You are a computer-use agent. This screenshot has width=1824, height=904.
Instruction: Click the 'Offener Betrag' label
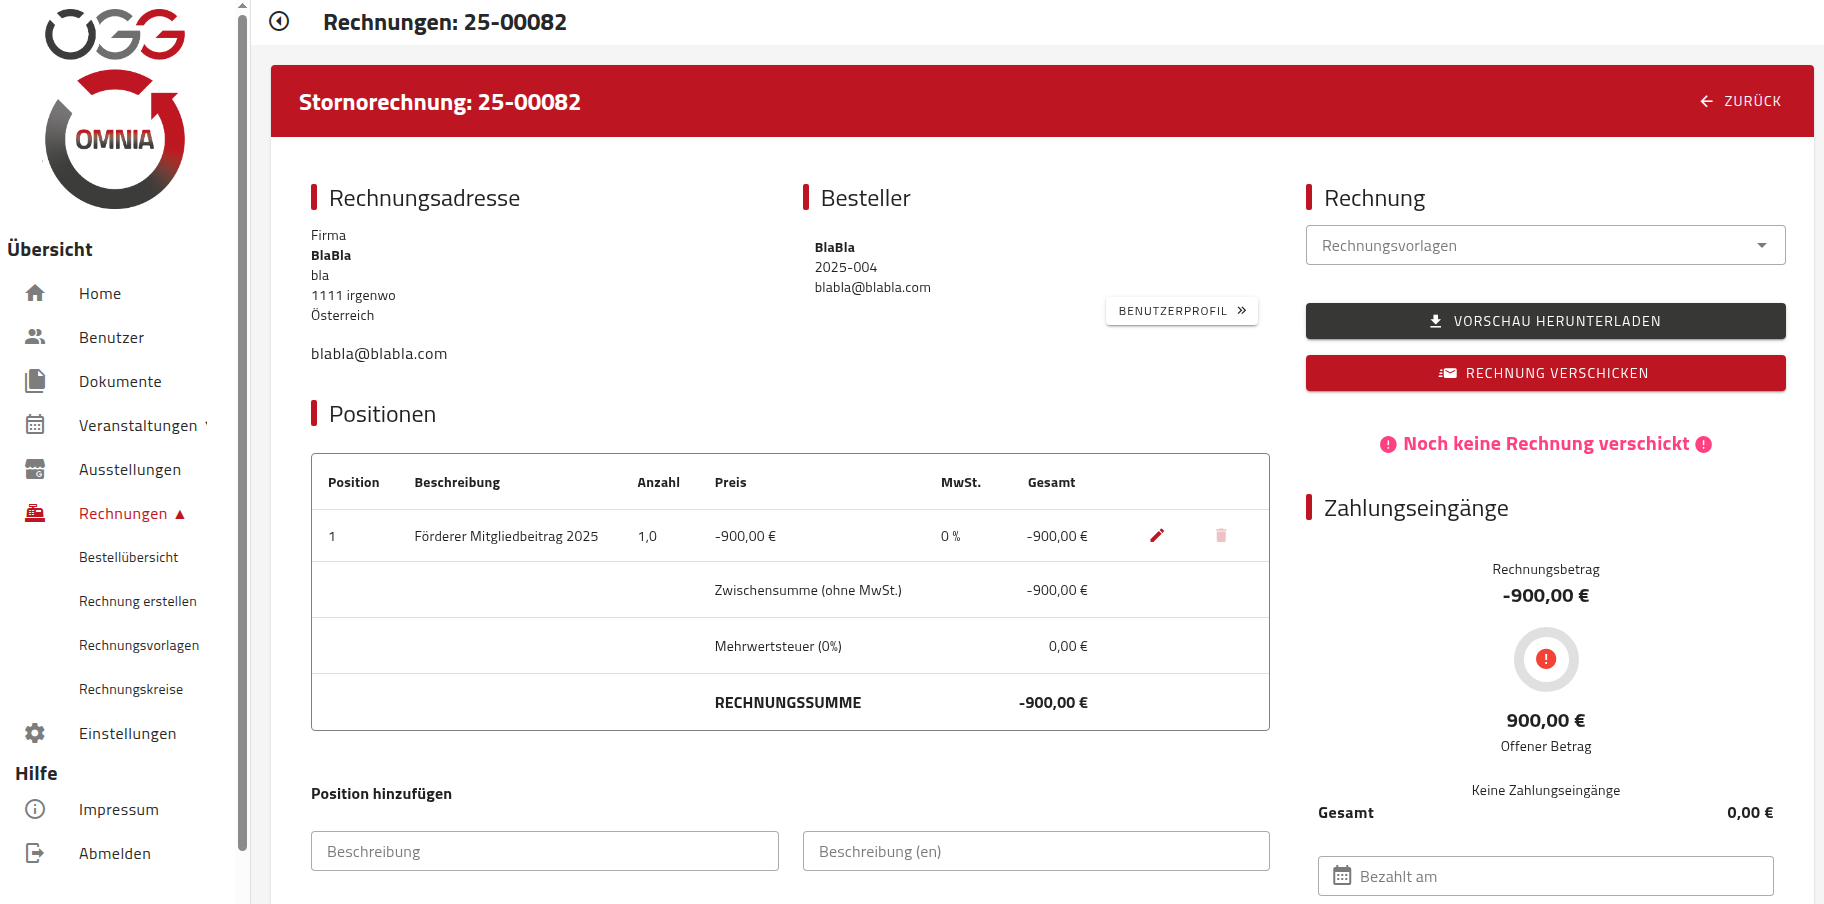click(1546, 746)
